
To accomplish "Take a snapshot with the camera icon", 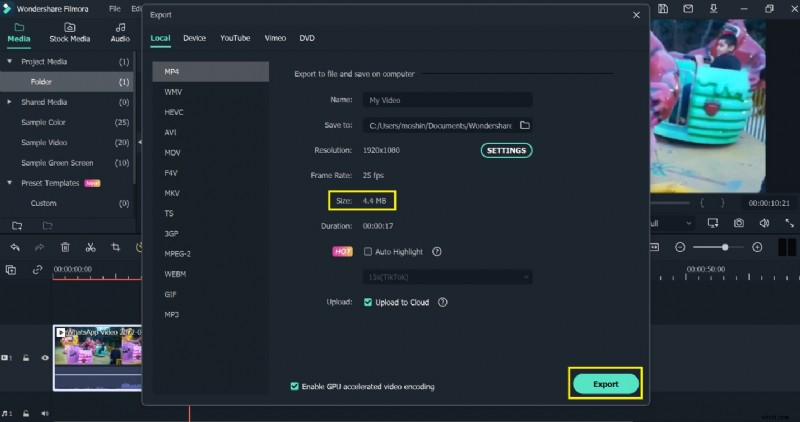I will (x=739, y=223).
